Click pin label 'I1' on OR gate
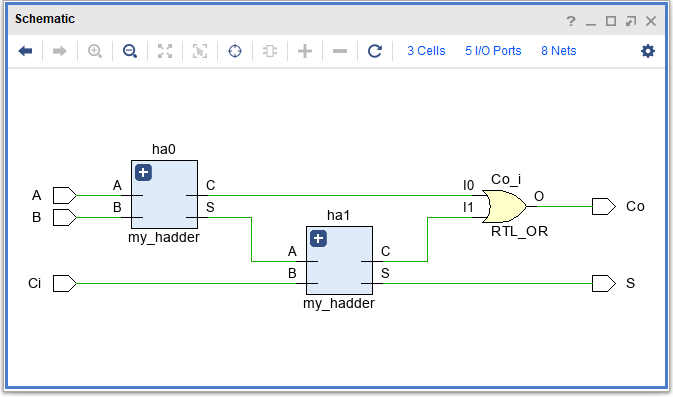Viewport: 673px width, 397px height. 468,208
